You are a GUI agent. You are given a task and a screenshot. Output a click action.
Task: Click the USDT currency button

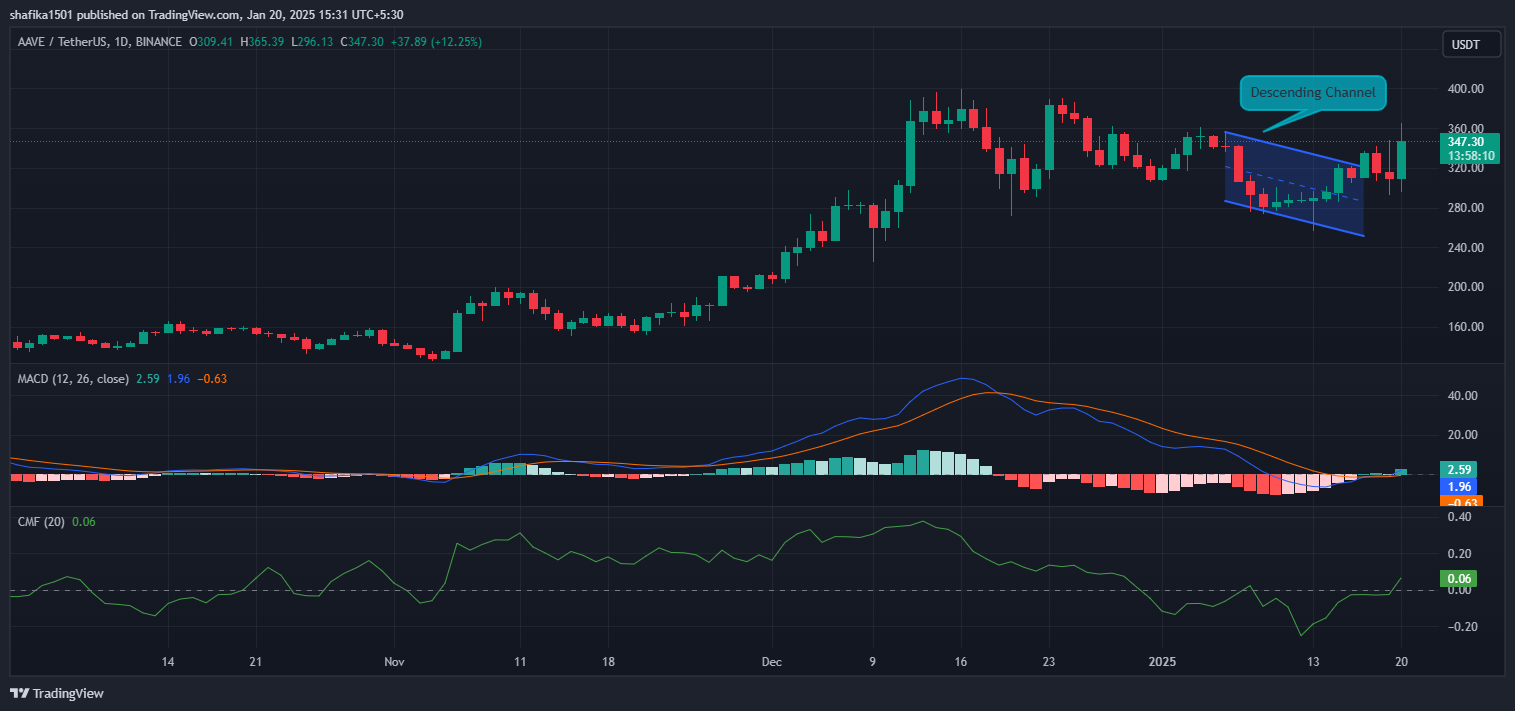click(x=1470, y=43)
